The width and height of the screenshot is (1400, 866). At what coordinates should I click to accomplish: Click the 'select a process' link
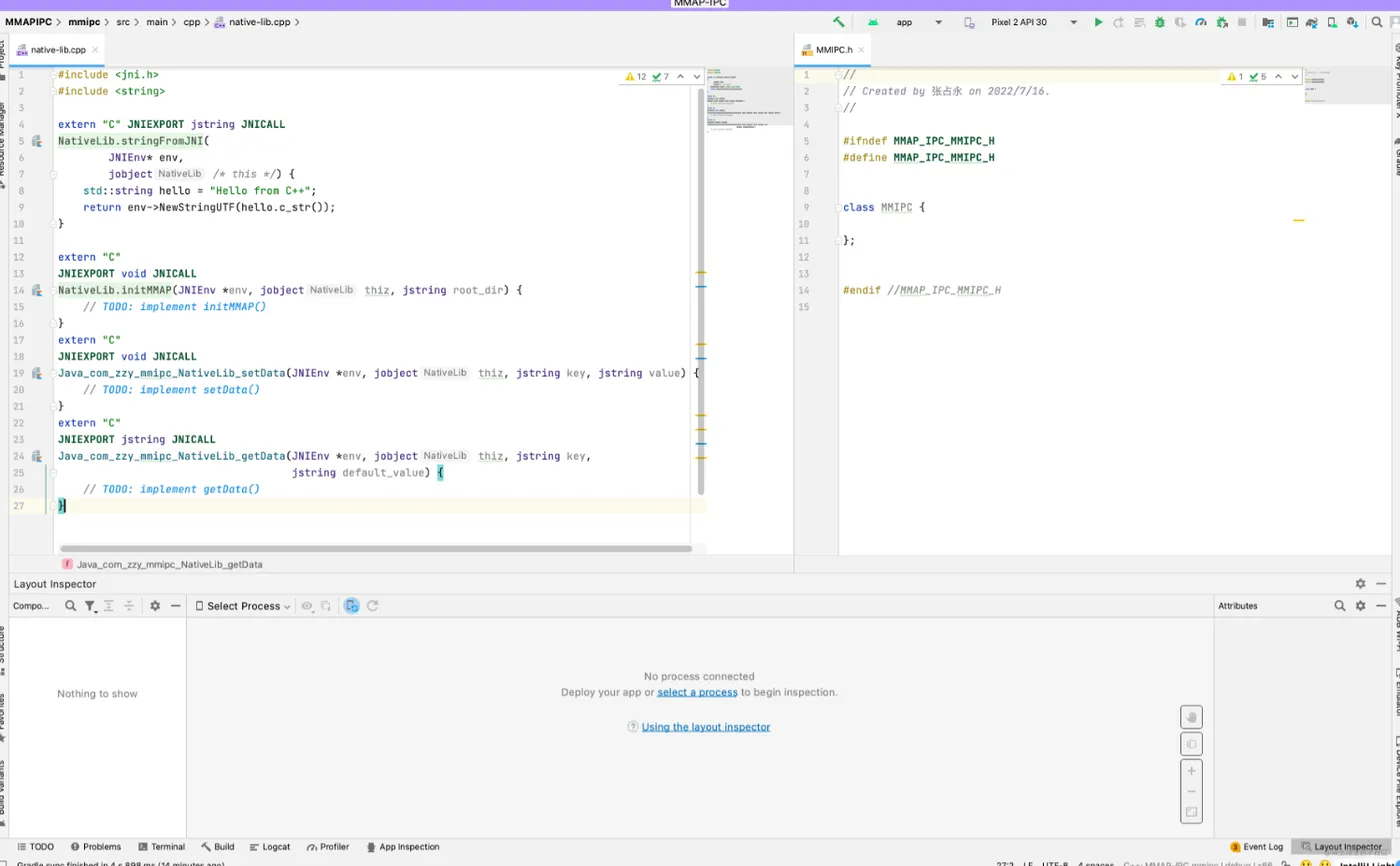click(x=697, y=692)
